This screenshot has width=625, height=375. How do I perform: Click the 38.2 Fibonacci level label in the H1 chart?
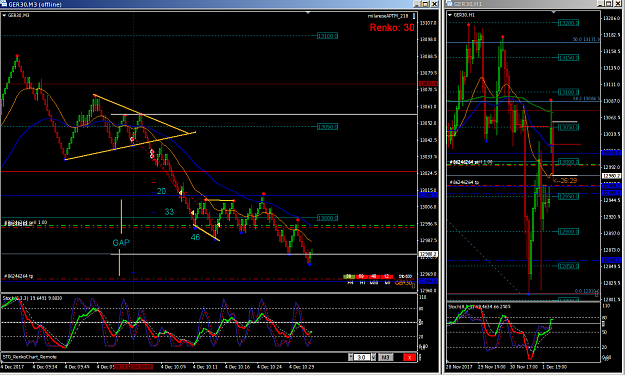(586, 98)
